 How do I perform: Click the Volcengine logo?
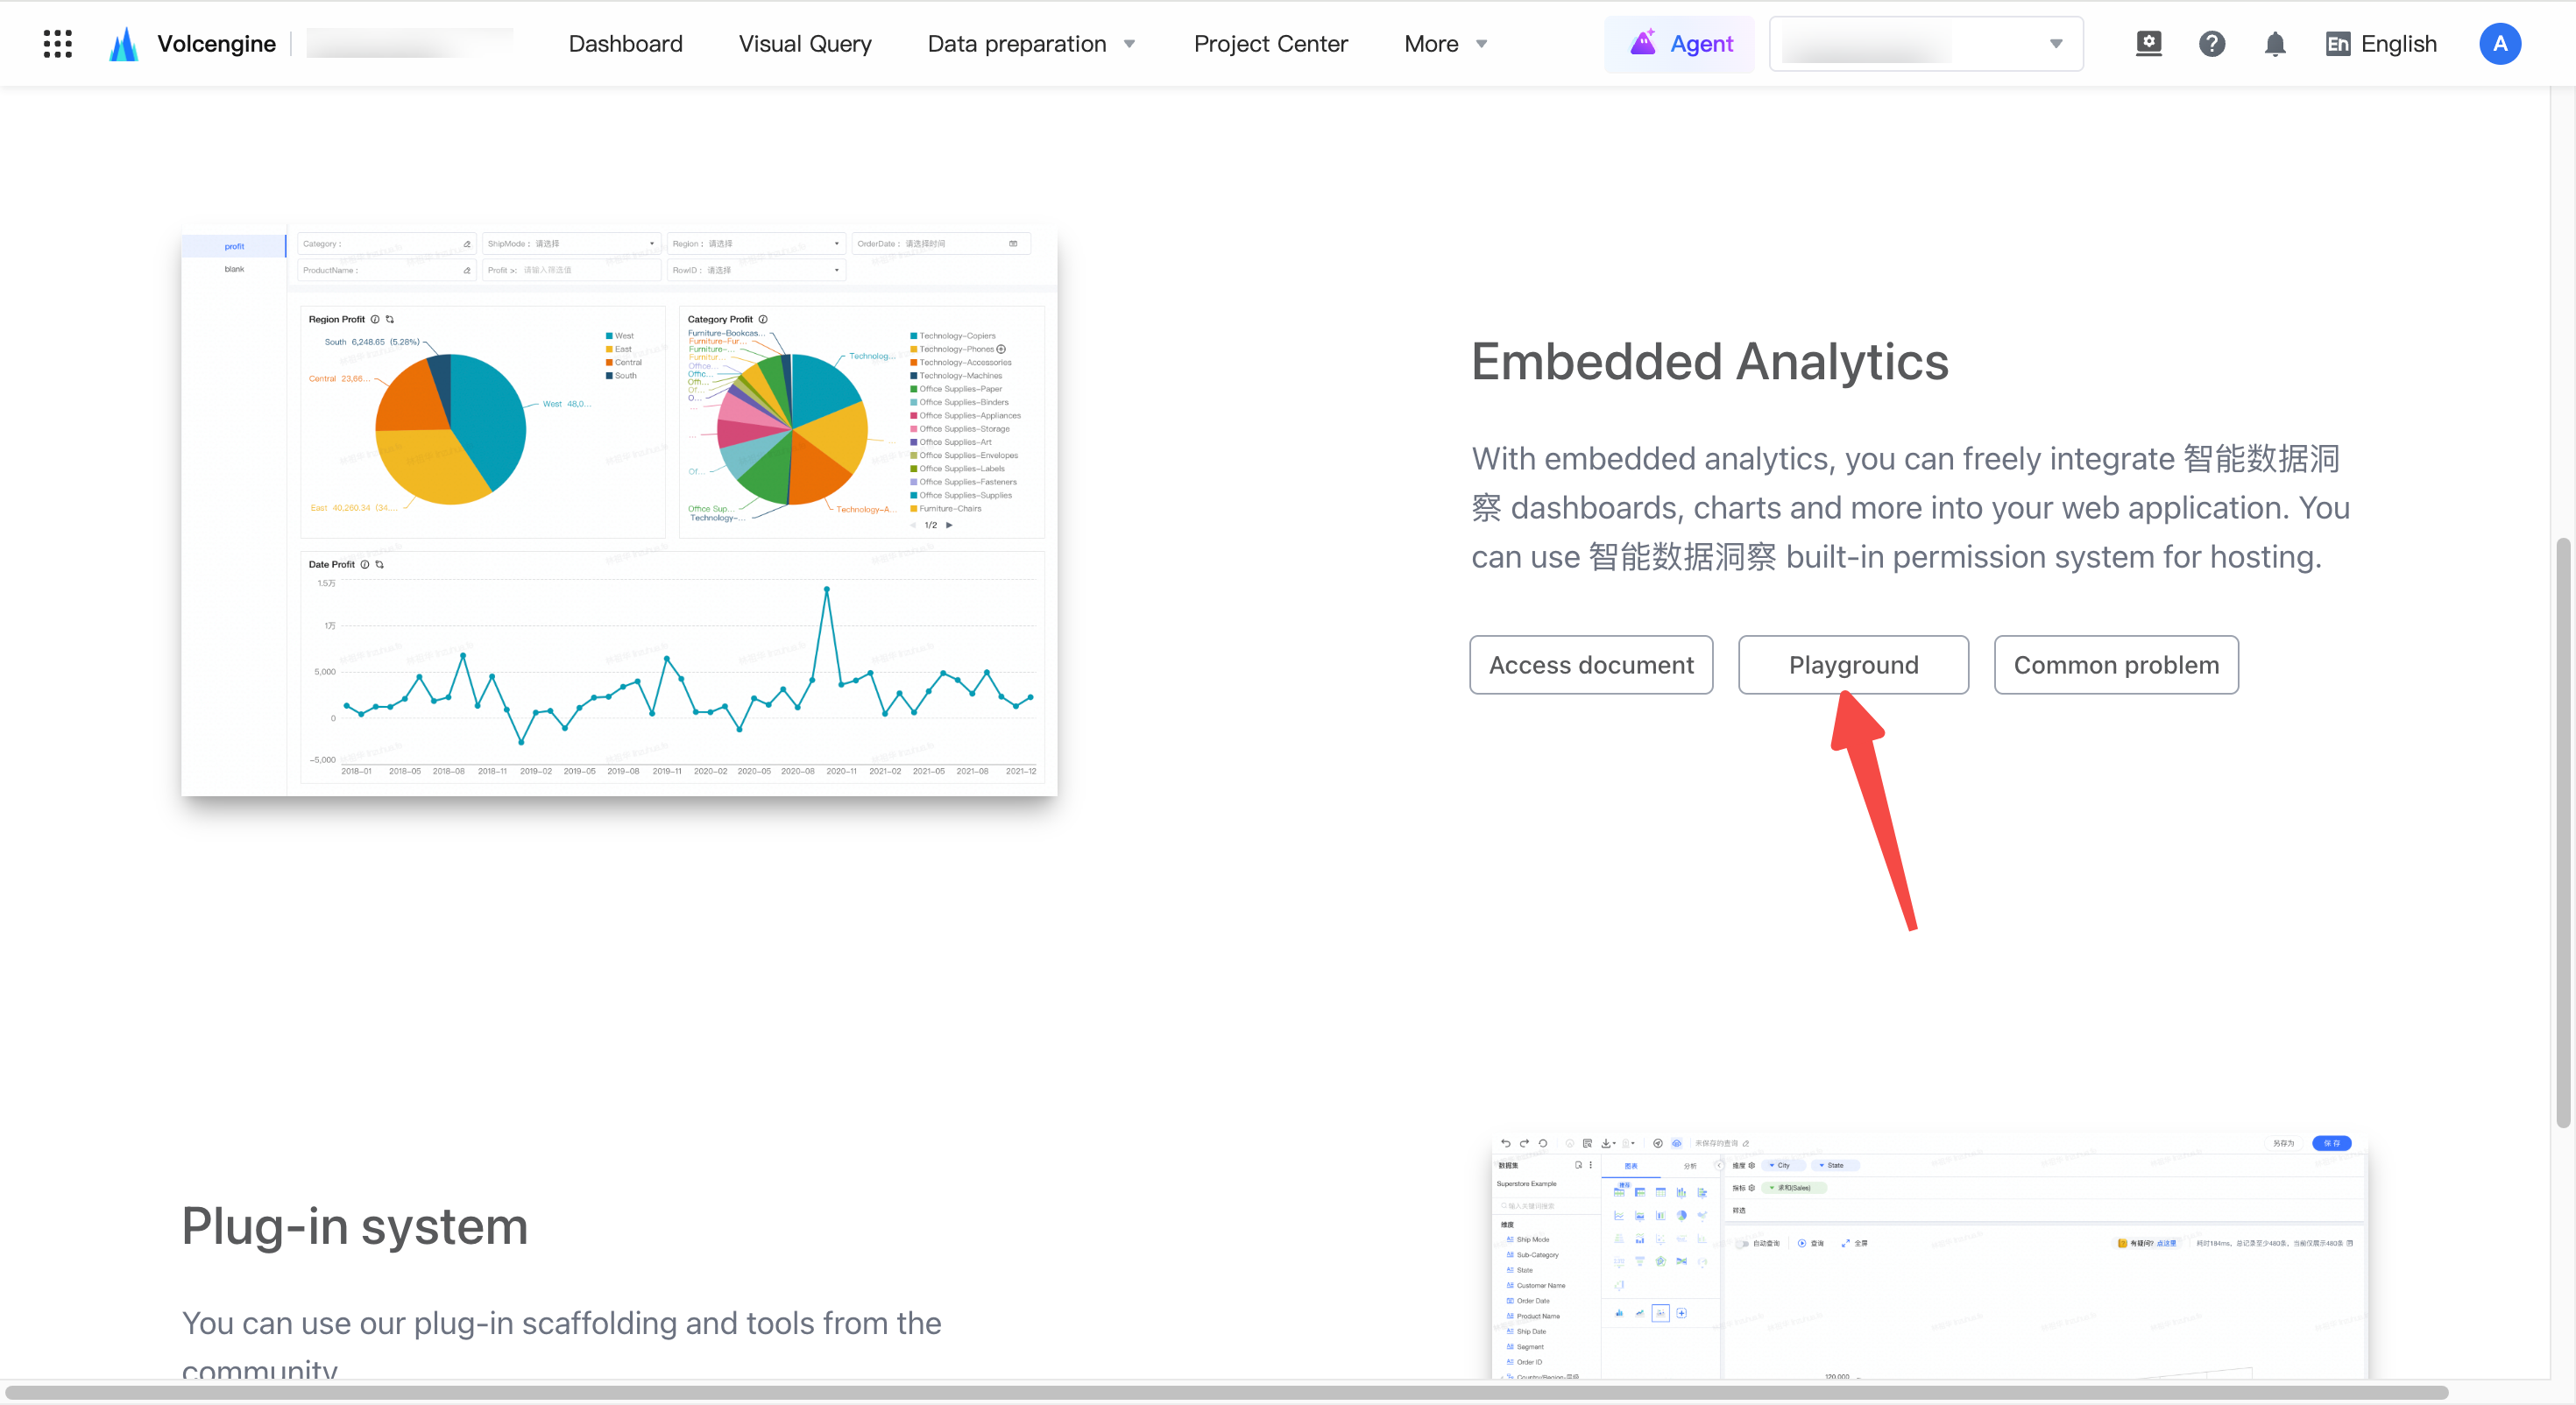pyautogui.click(x=193, y=44)
